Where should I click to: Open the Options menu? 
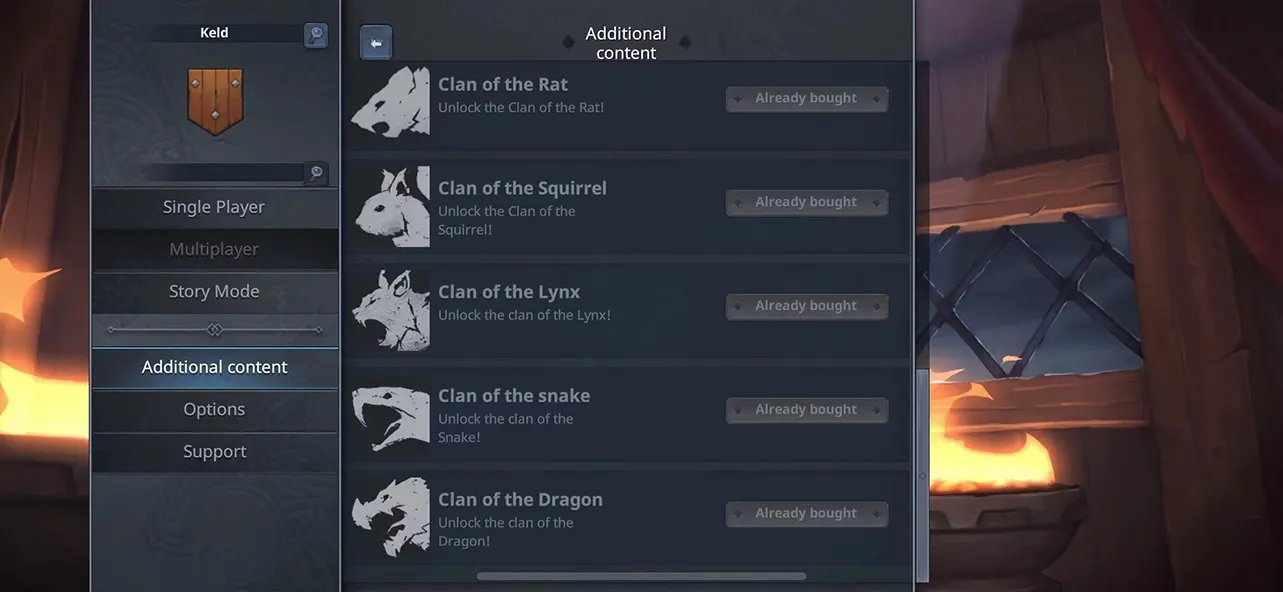[x=215, y=409]
